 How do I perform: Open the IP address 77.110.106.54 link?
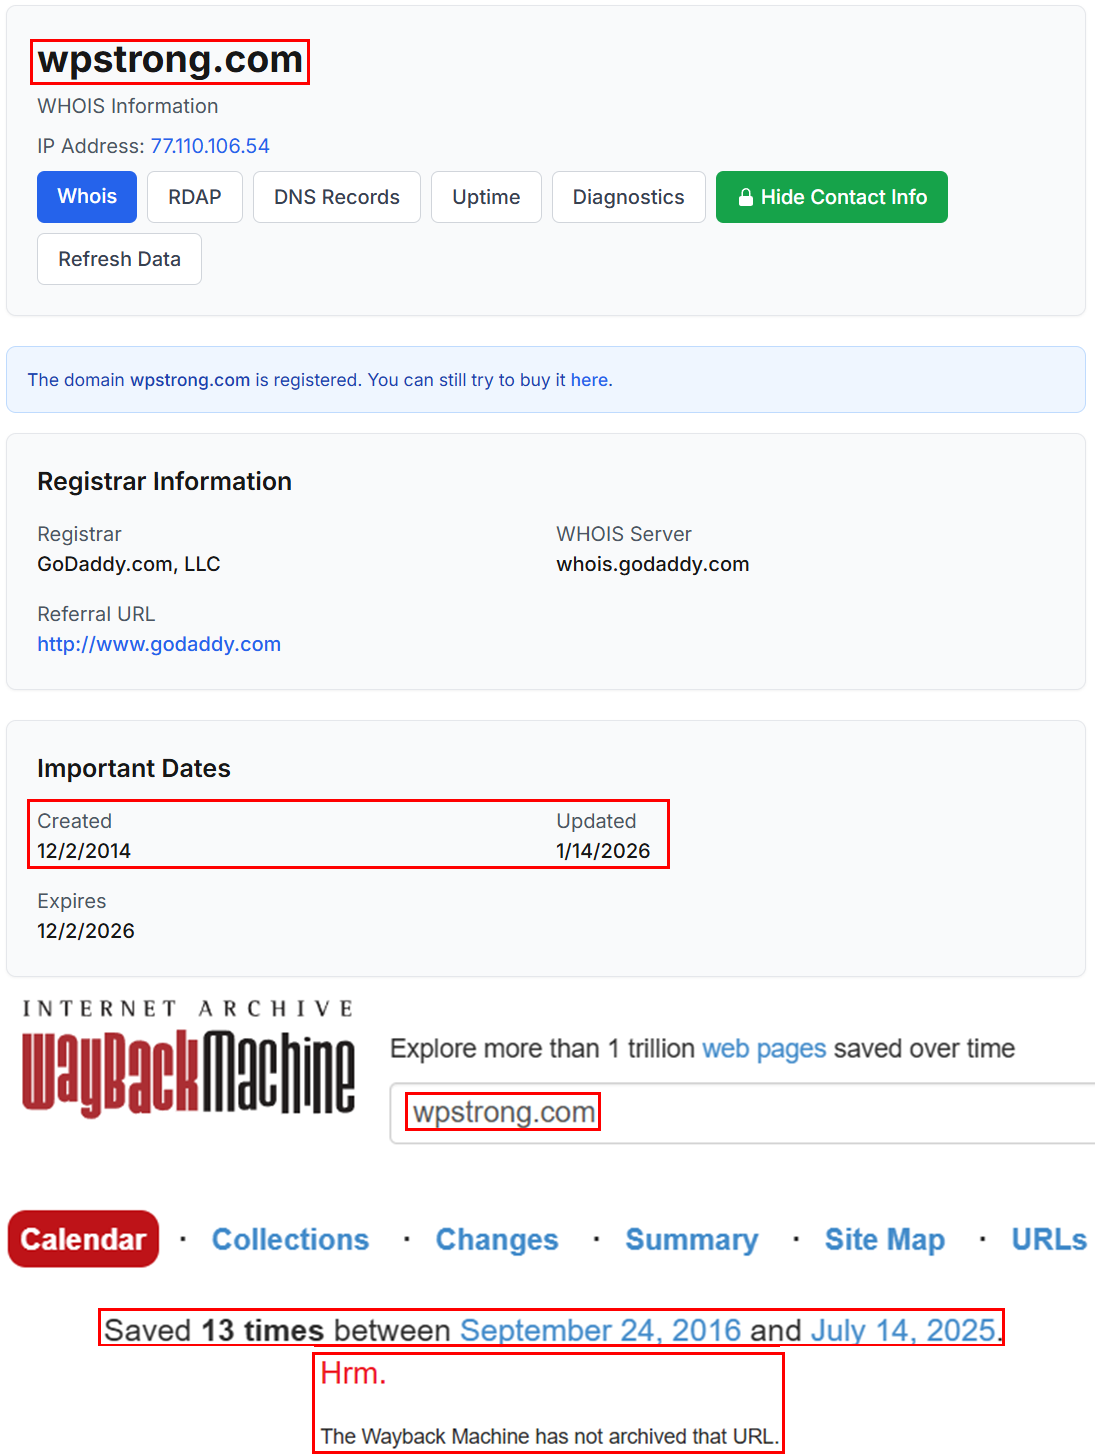coord(208,146)
